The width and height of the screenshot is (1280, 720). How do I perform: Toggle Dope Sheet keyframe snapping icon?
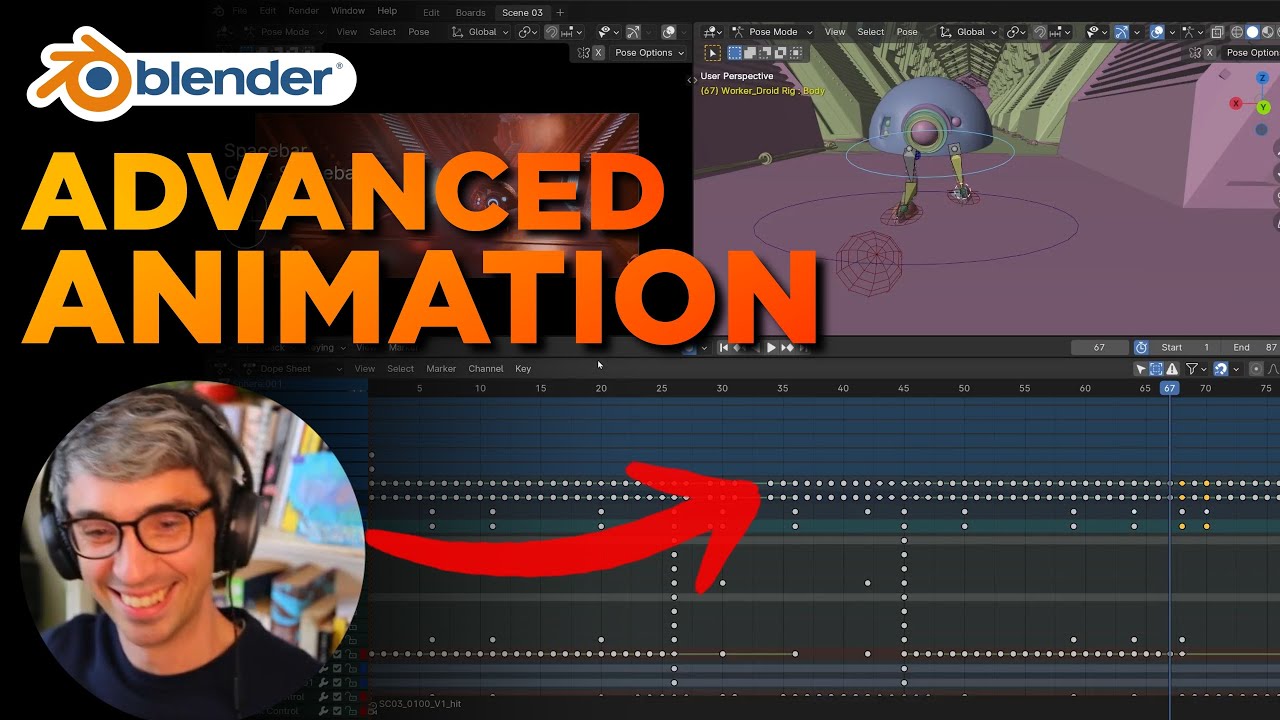click(1220, 369)
